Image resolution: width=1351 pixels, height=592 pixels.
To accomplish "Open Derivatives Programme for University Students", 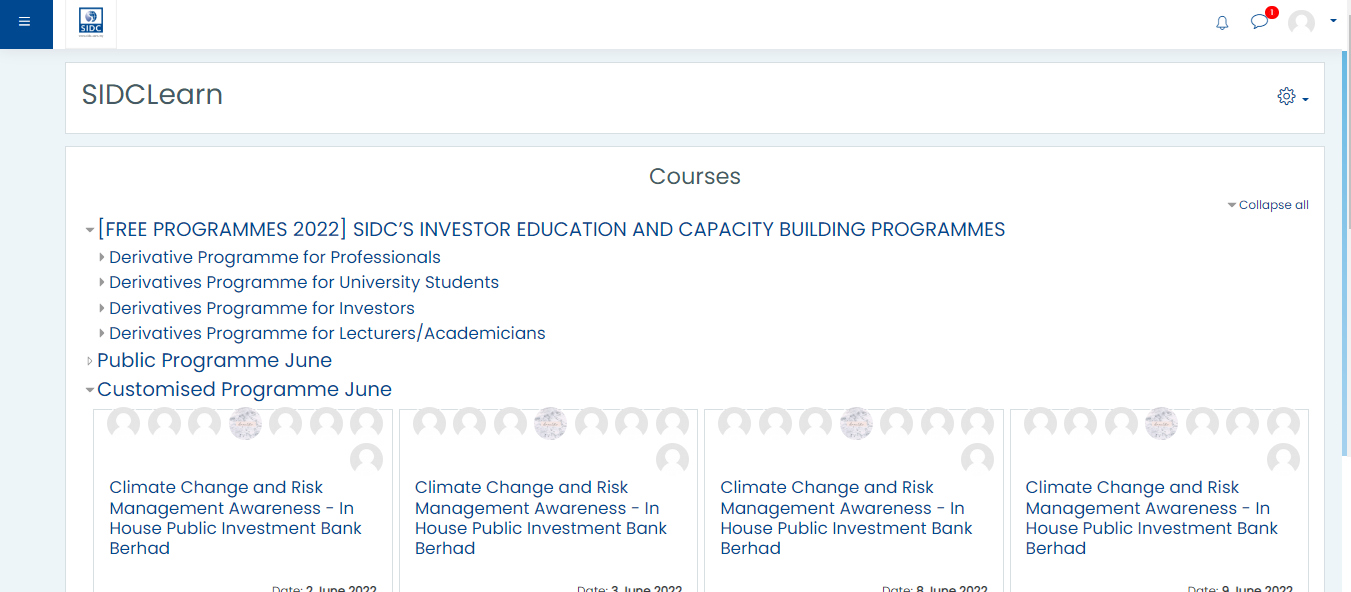I will point(304,282).
